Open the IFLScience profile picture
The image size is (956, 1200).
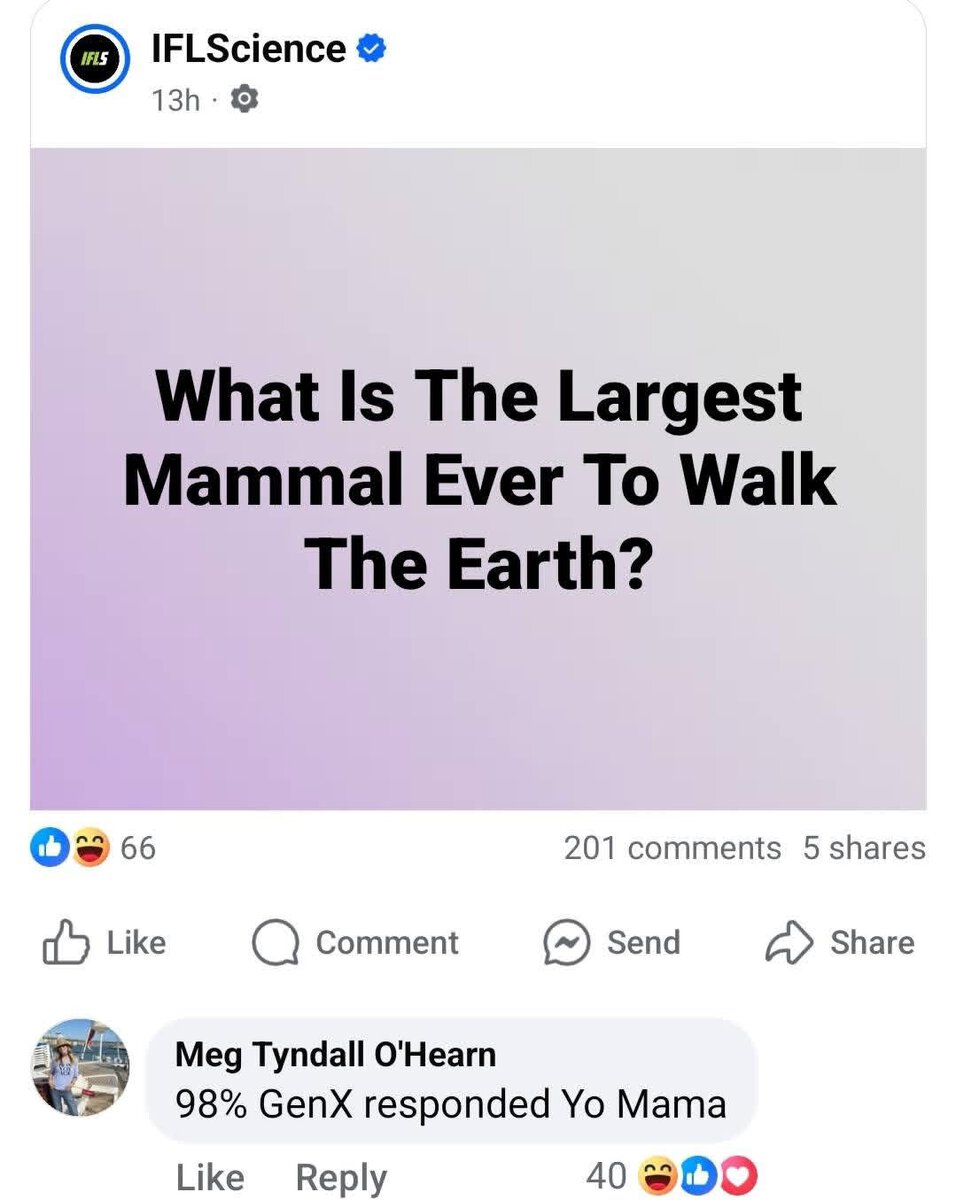click(97, 64)
